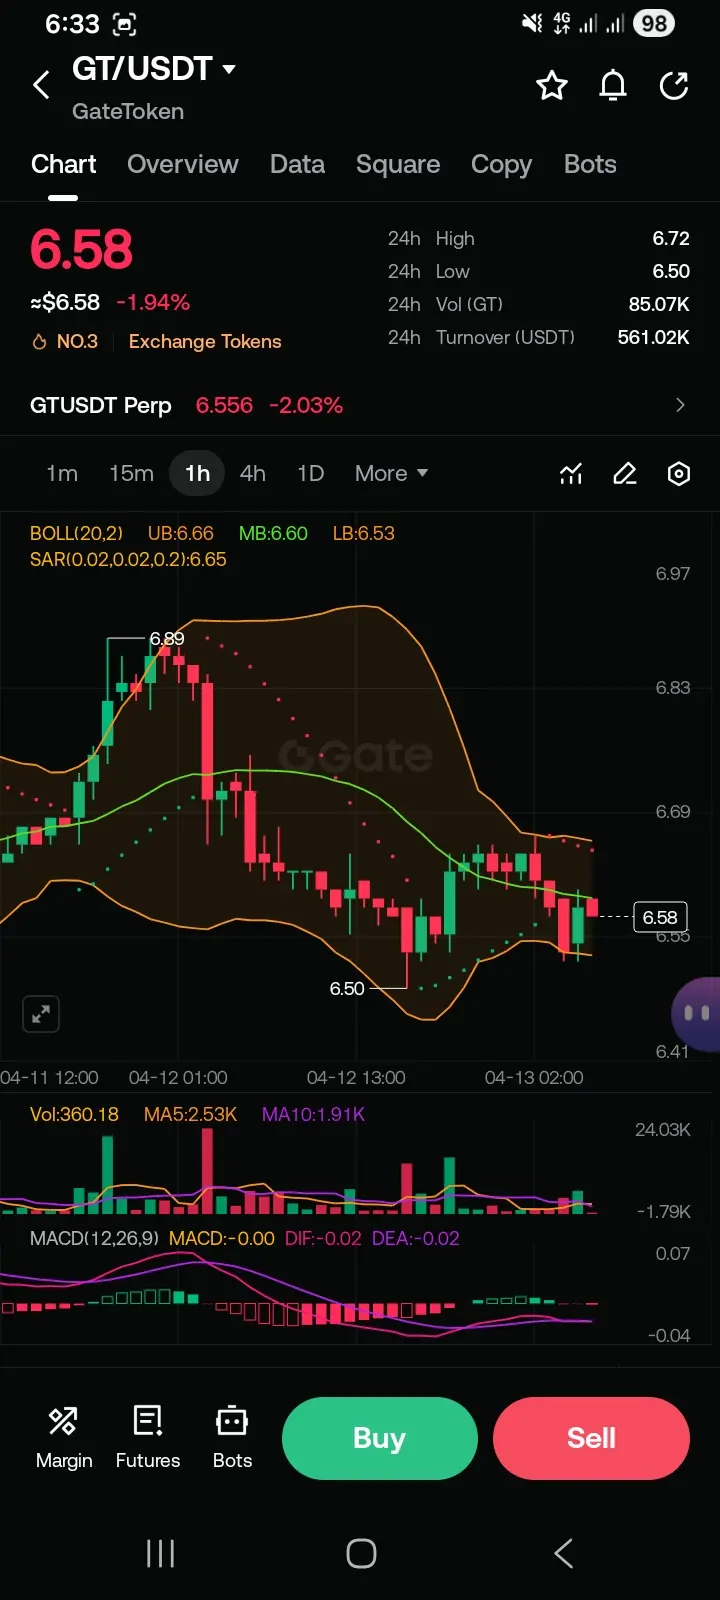
Task: Go back using the top-left arrow
Action: [41, 85]
